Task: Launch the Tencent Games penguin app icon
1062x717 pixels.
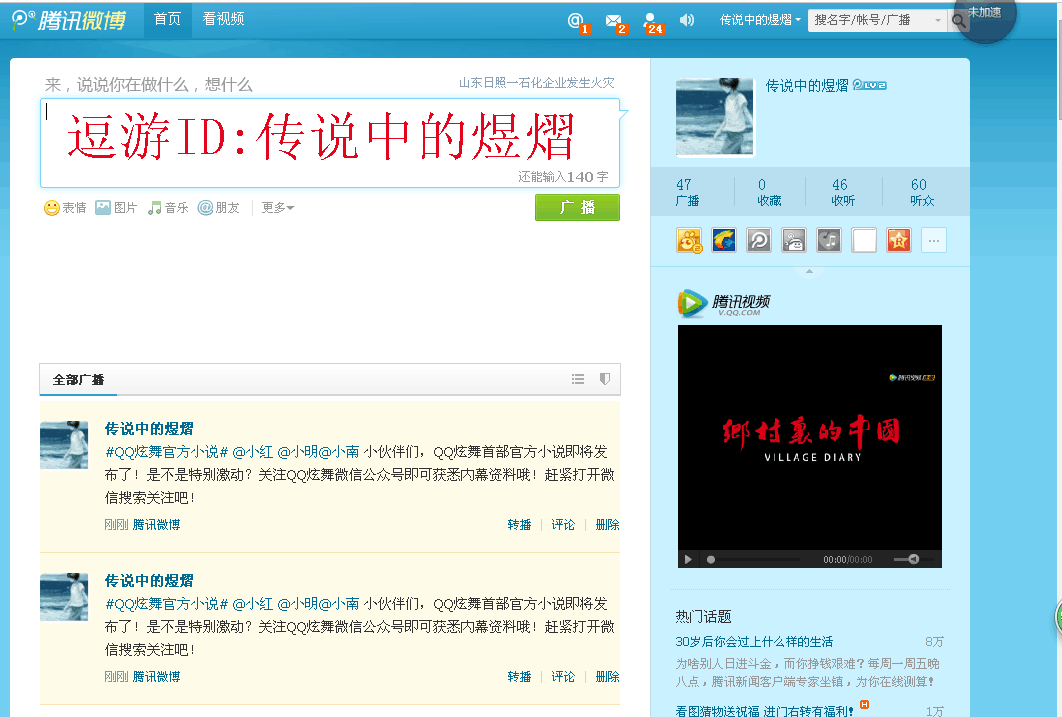Action: (x=724, y=240)
